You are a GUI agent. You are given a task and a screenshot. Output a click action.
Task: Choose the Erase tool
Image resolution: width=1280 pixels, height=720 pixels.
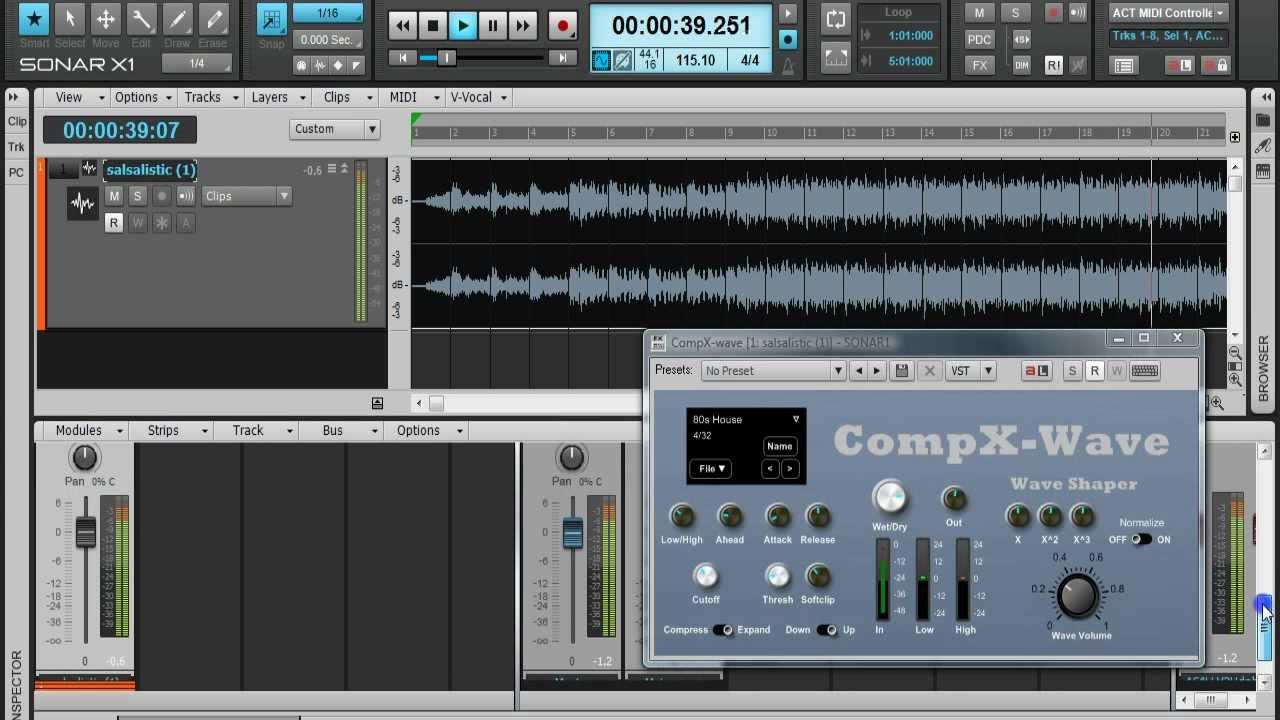(x=212, y=19)
